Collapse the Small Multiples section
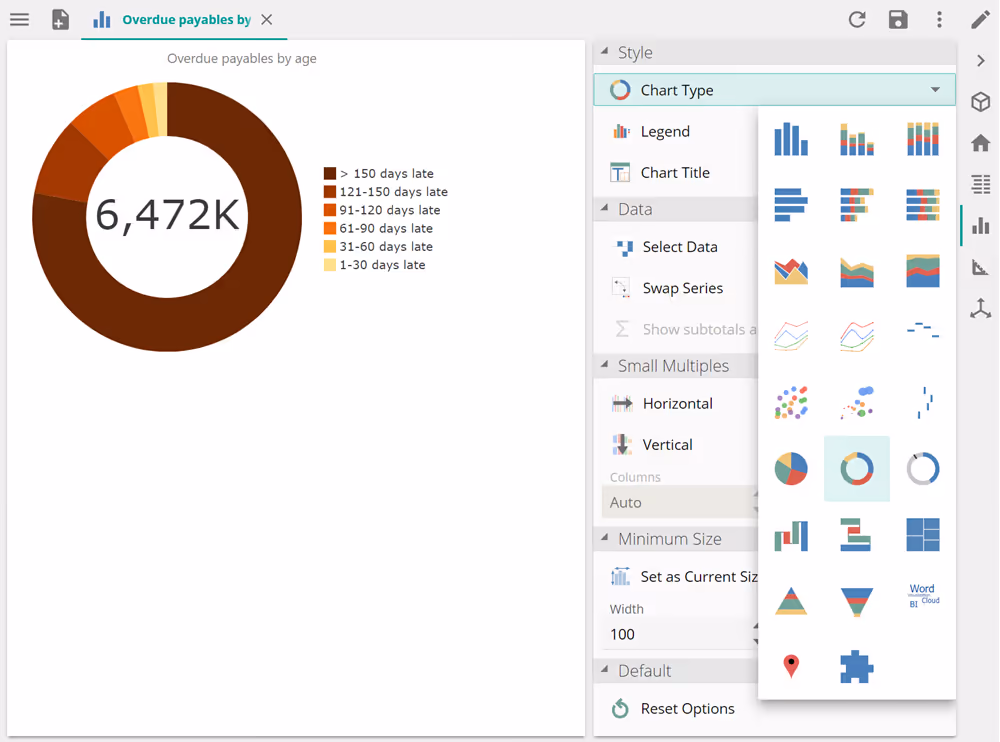Viewport: 1000px width, 742px height. pos(605,366)
